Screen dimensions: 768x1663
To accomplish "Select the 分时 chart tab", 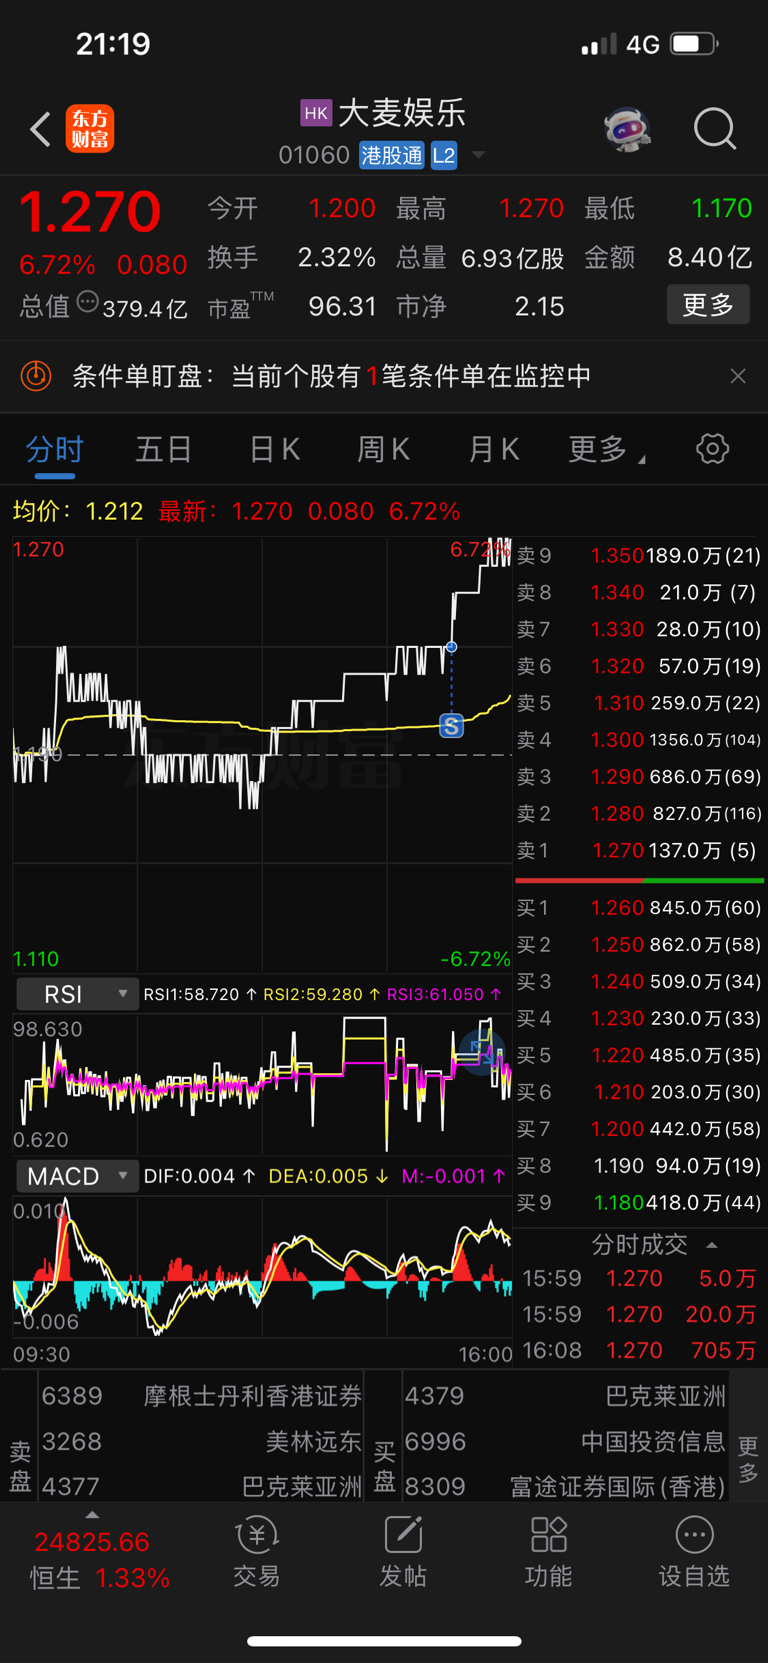I will pos(55,449).
